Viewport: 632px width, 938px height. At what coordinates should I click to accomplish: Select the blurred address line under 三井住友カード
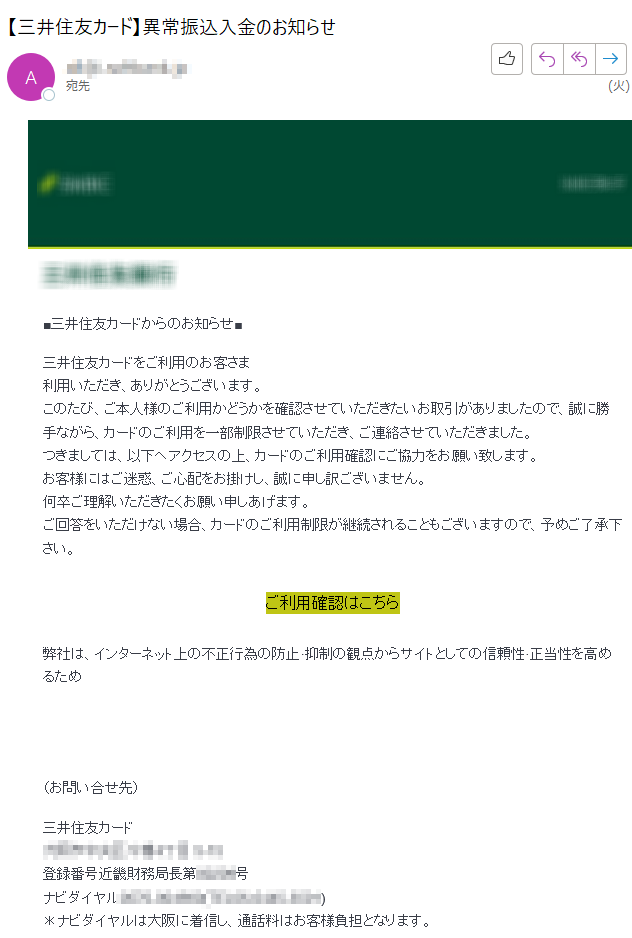(133, 850)
